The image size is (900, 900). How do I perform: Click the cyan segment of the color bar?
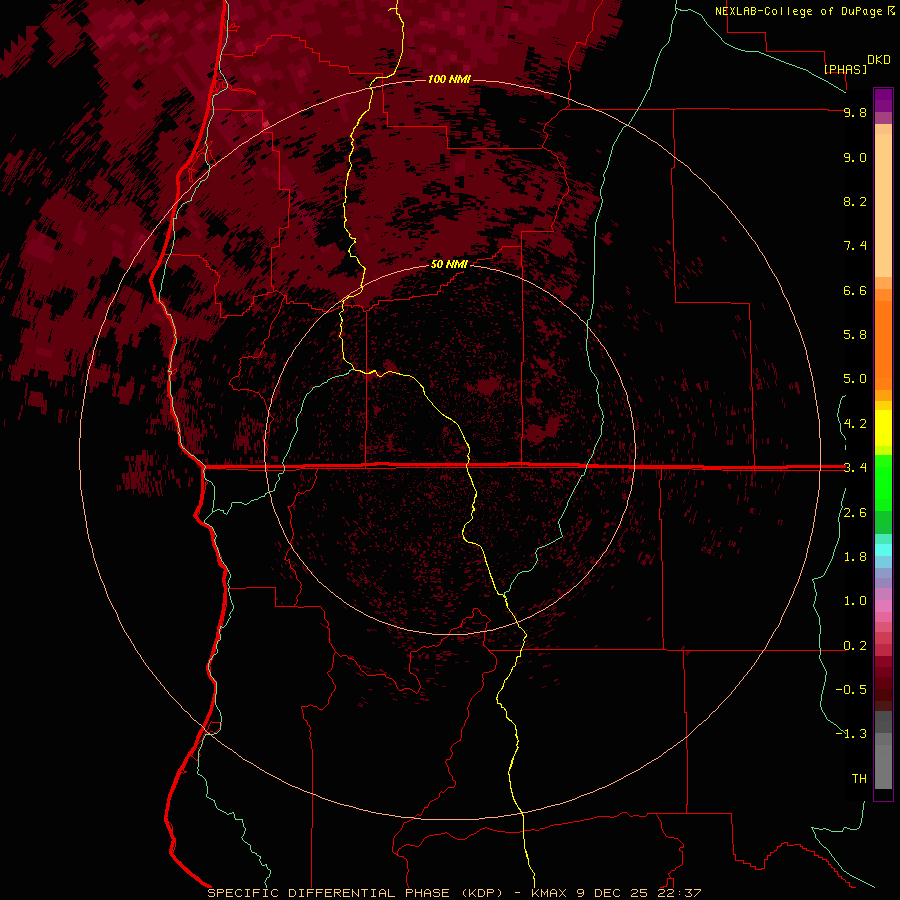883,550
